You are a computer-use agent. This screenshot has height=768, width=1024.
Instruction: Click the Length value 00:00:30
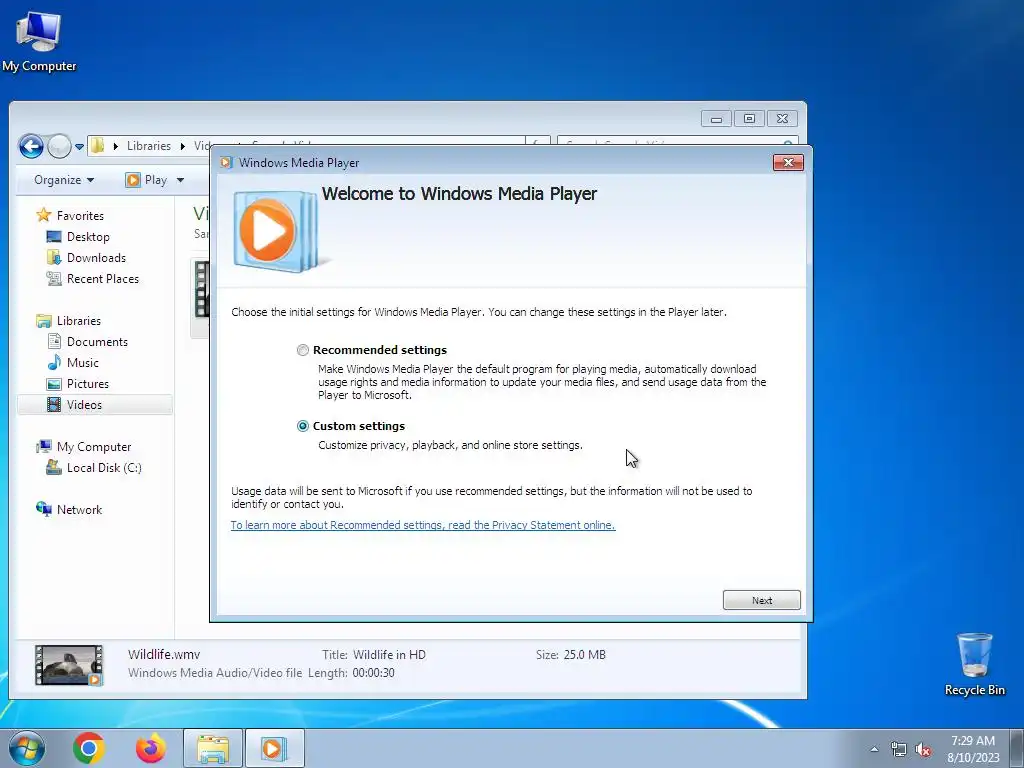click(x=374, y=673)
